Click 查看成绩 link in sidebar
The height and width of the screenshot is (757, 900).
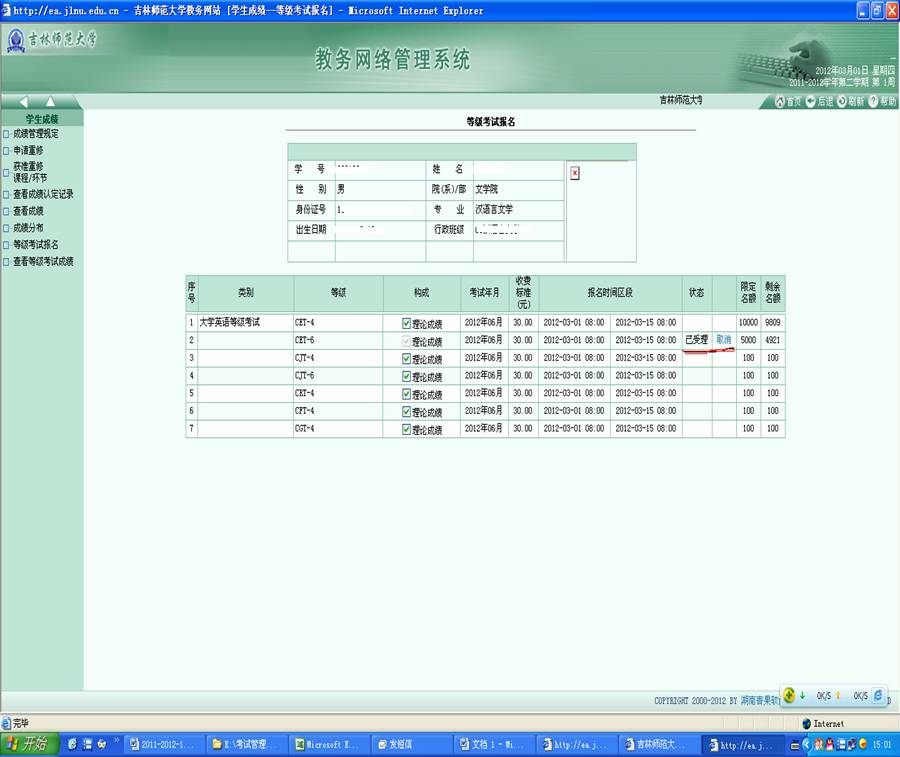point(28,211)
